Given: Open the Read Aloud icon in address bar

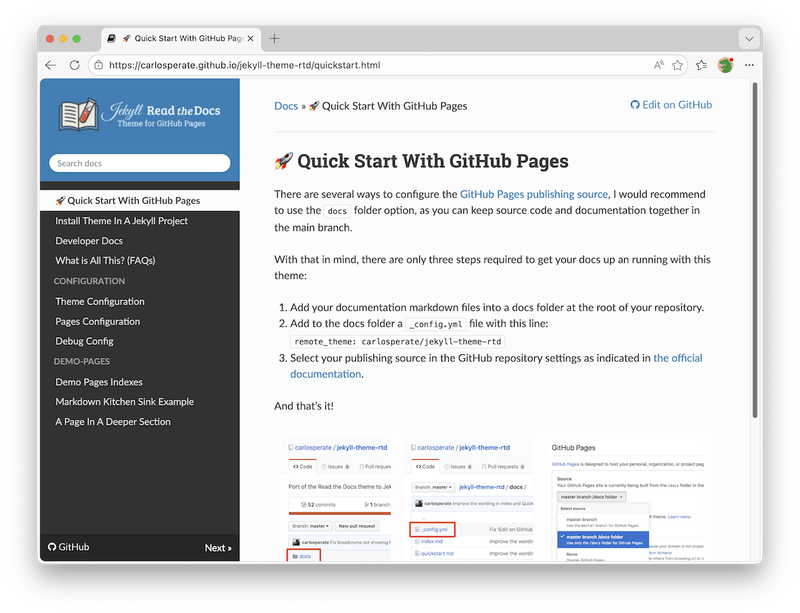Looking at the screenshot, I should (x=659, y=65).
